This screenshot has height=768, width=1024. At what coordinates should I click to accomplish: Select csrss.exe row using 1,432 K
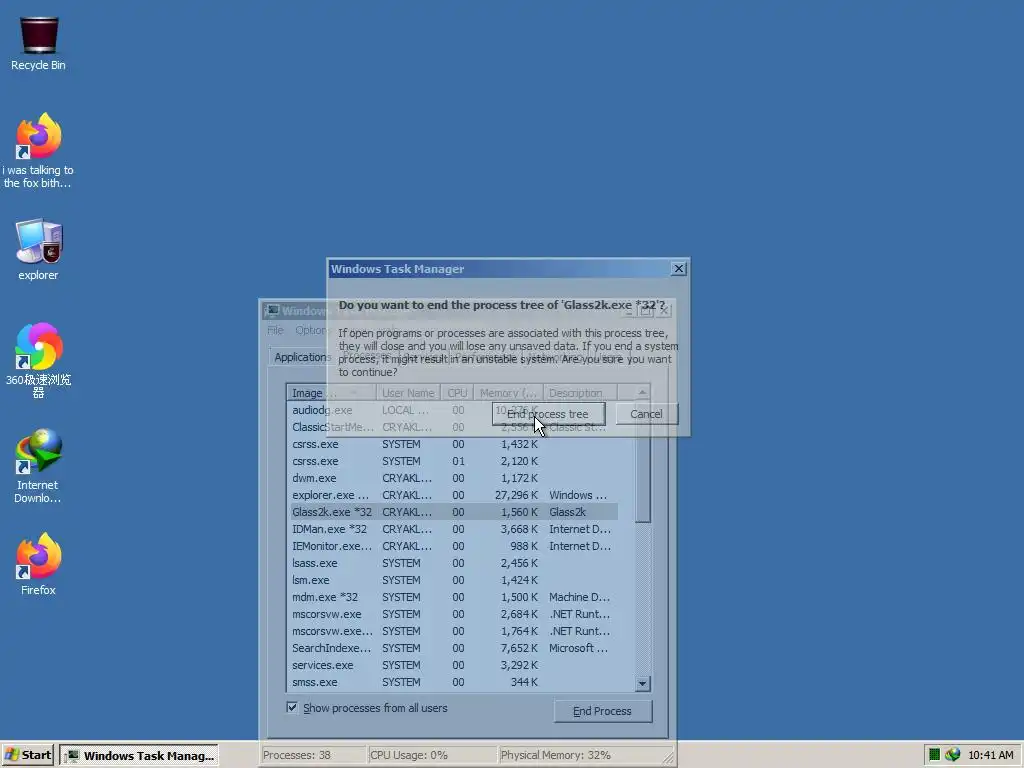454,444
